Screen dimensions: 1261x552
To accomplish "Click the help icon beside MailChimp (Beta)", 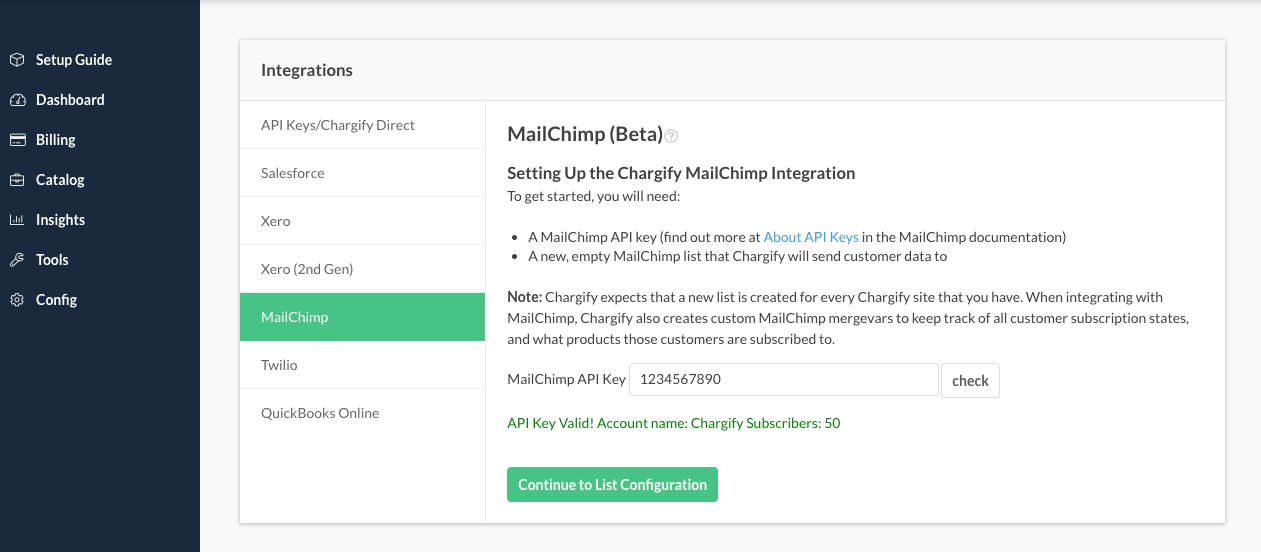I will pos(672,136).
